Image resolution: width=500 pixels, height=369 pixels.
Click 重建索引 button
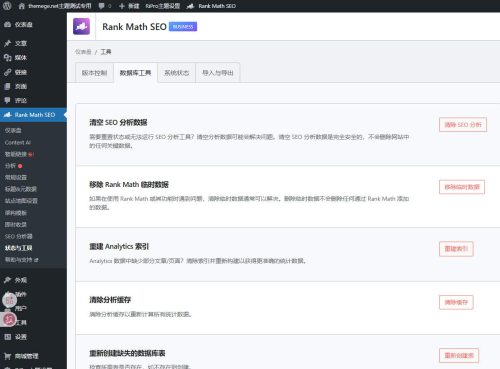point(456,249)
